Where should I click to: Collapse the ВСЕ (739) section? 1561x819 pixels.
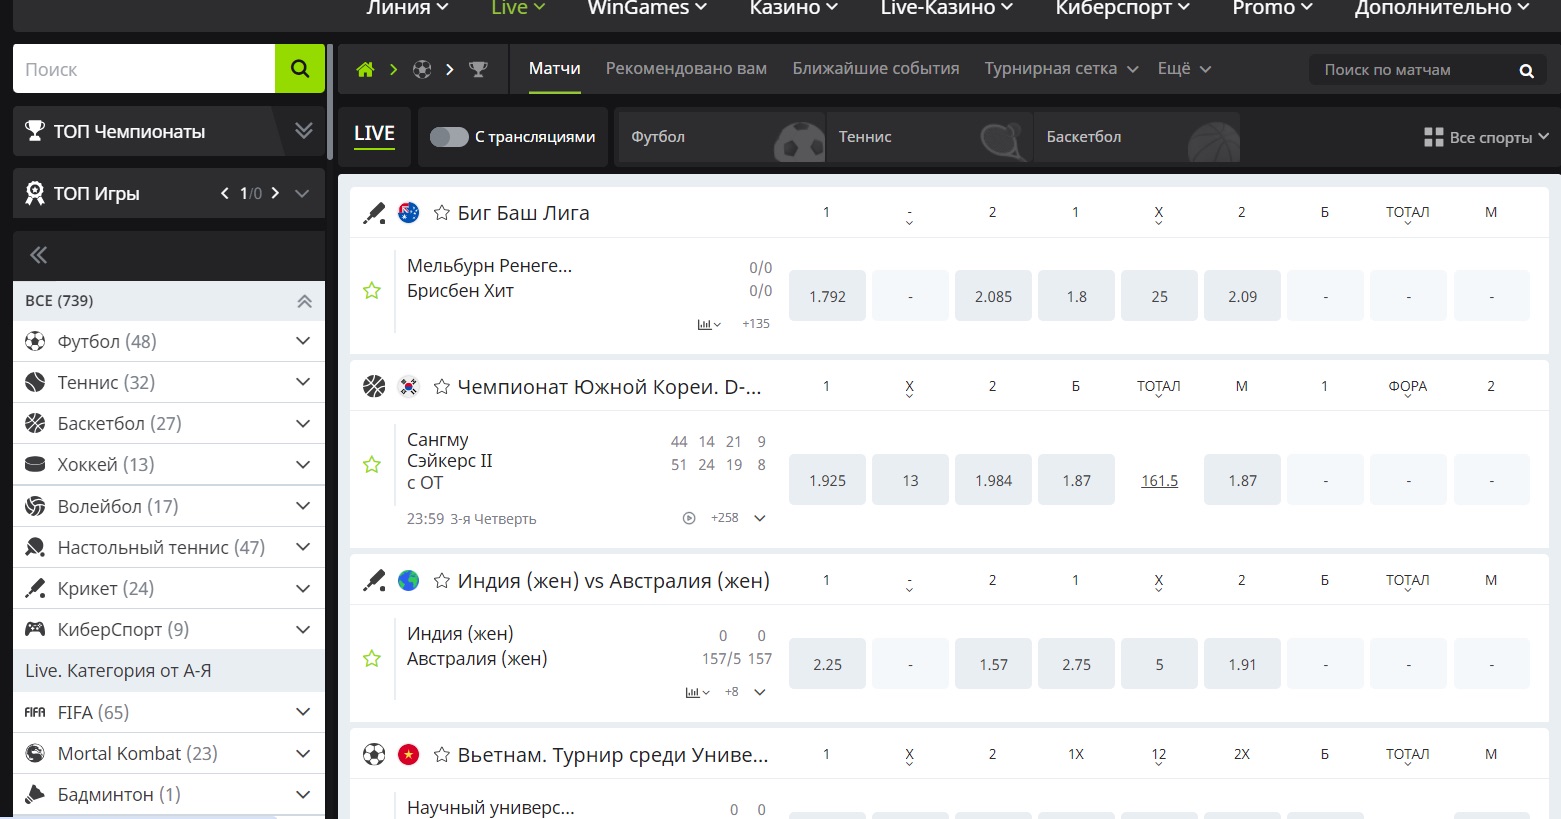304,301
